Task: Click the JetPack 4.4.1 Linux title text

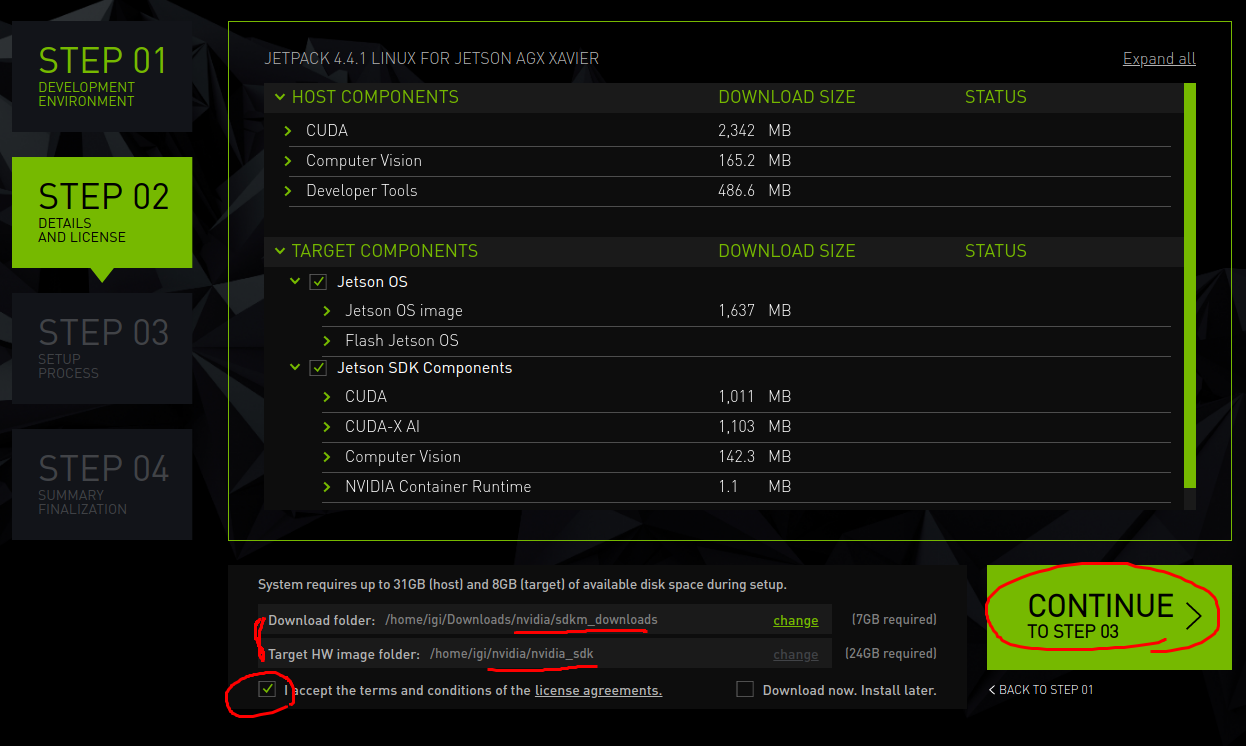Action: pos(432,58)
